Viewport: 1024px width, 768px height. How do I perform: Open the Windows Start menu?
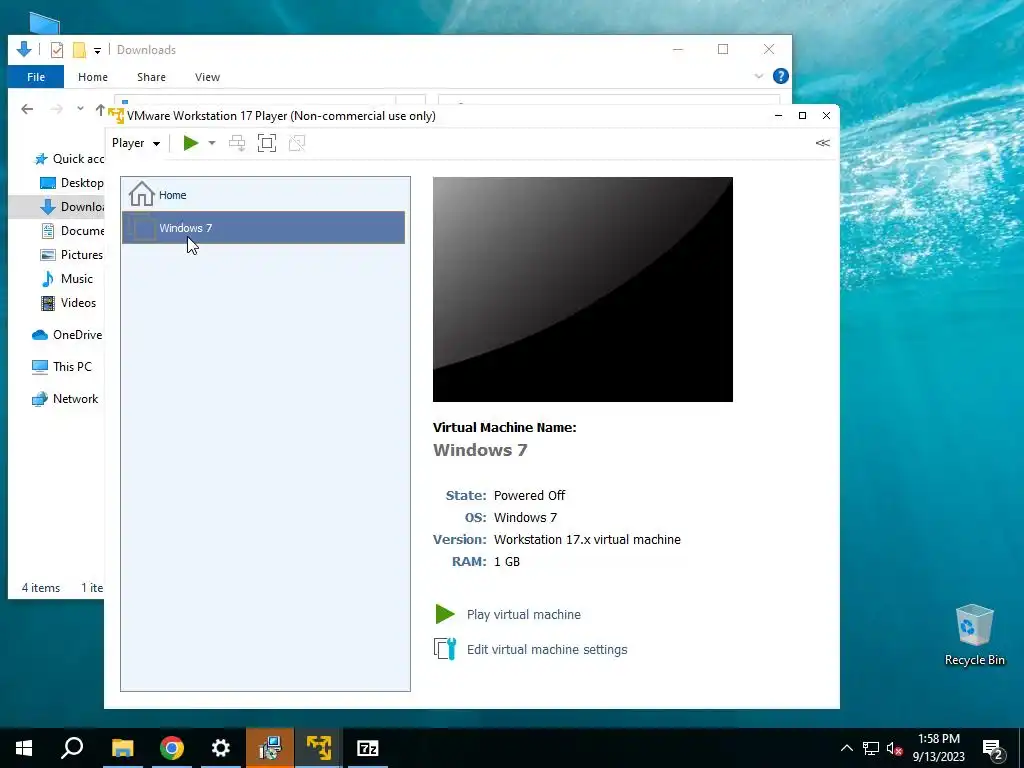pyautogui.click(x=24, y=748)
